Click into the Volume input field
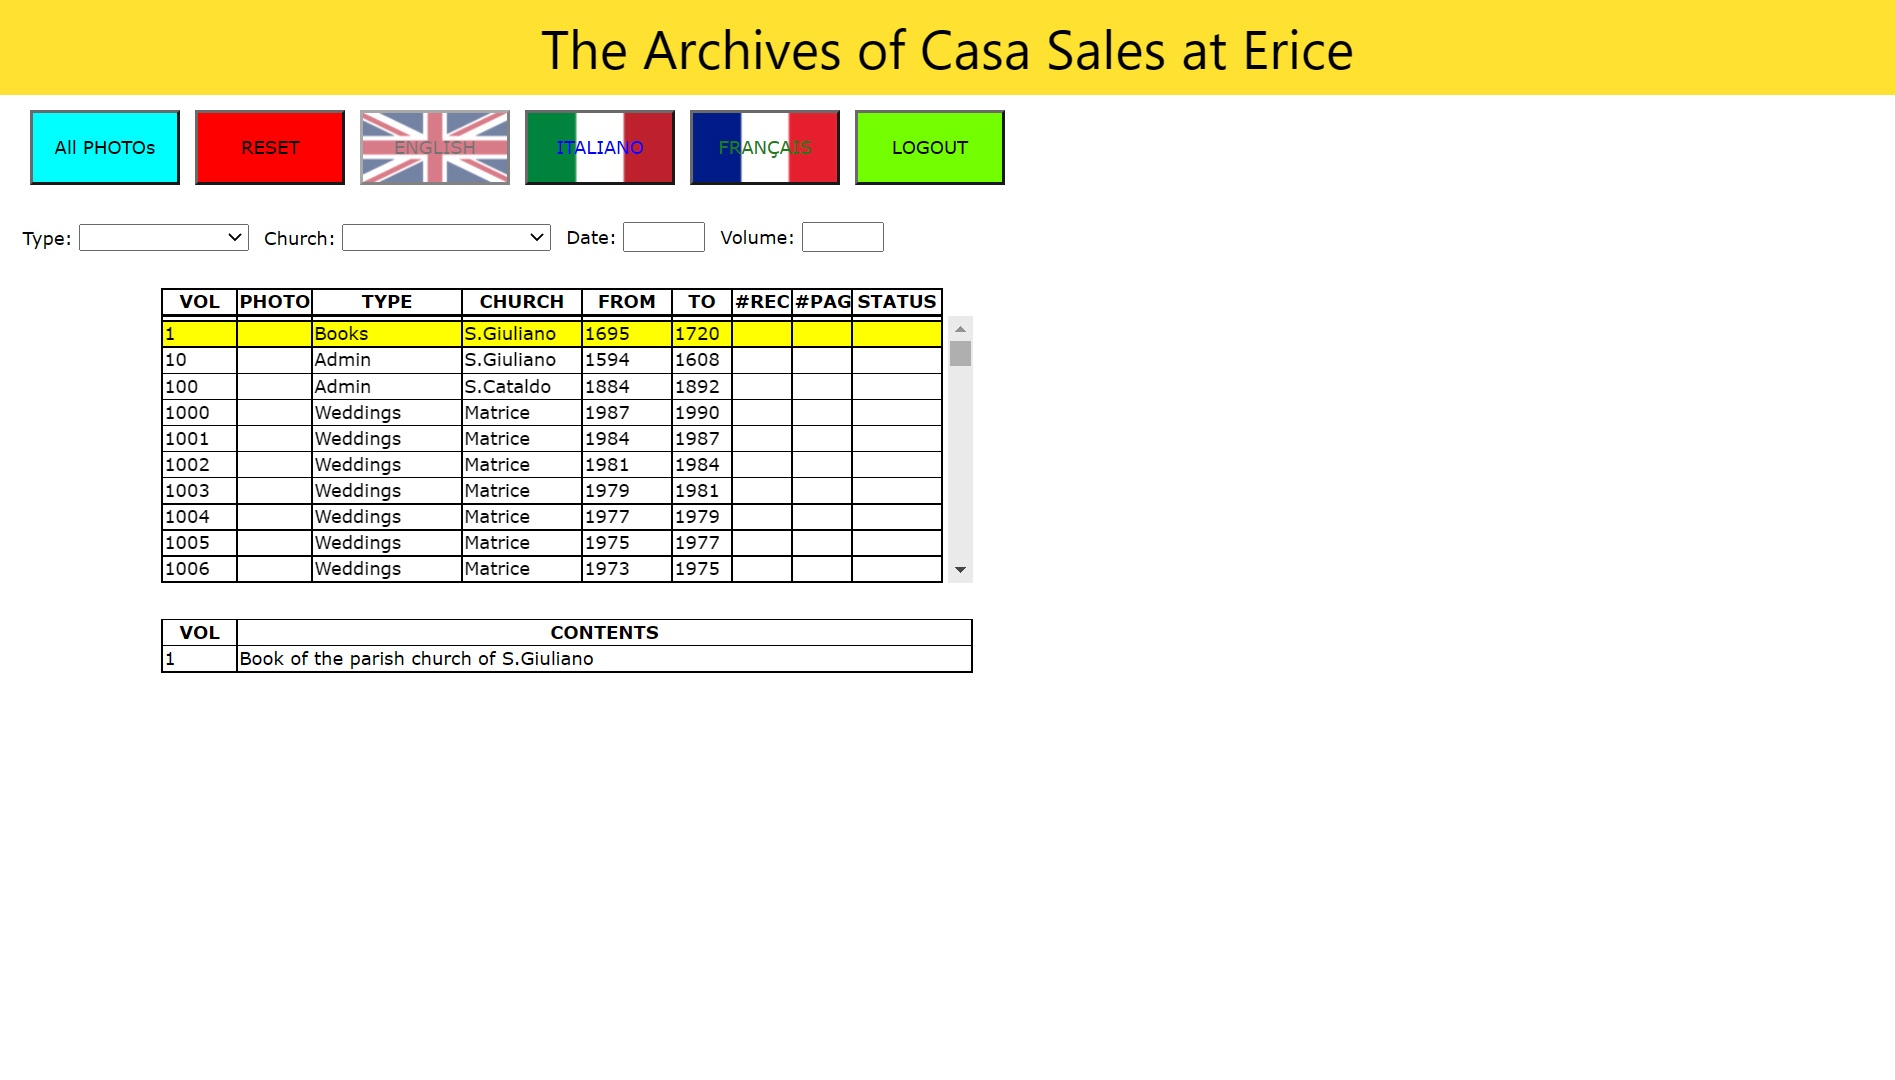 (x=842, y=237)
